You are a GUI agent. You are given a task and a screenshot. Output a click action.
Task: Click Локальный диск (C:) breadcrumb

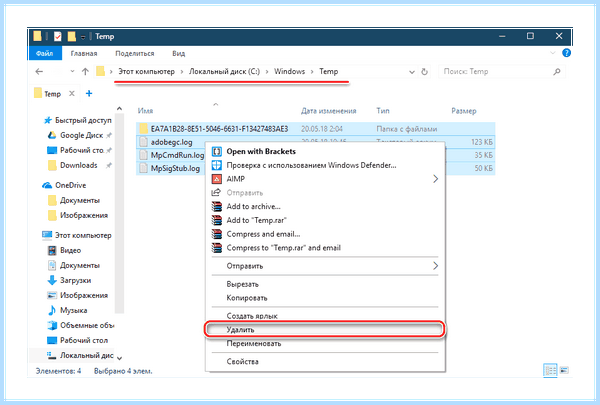pyautogui.click(x=224, y=72)
